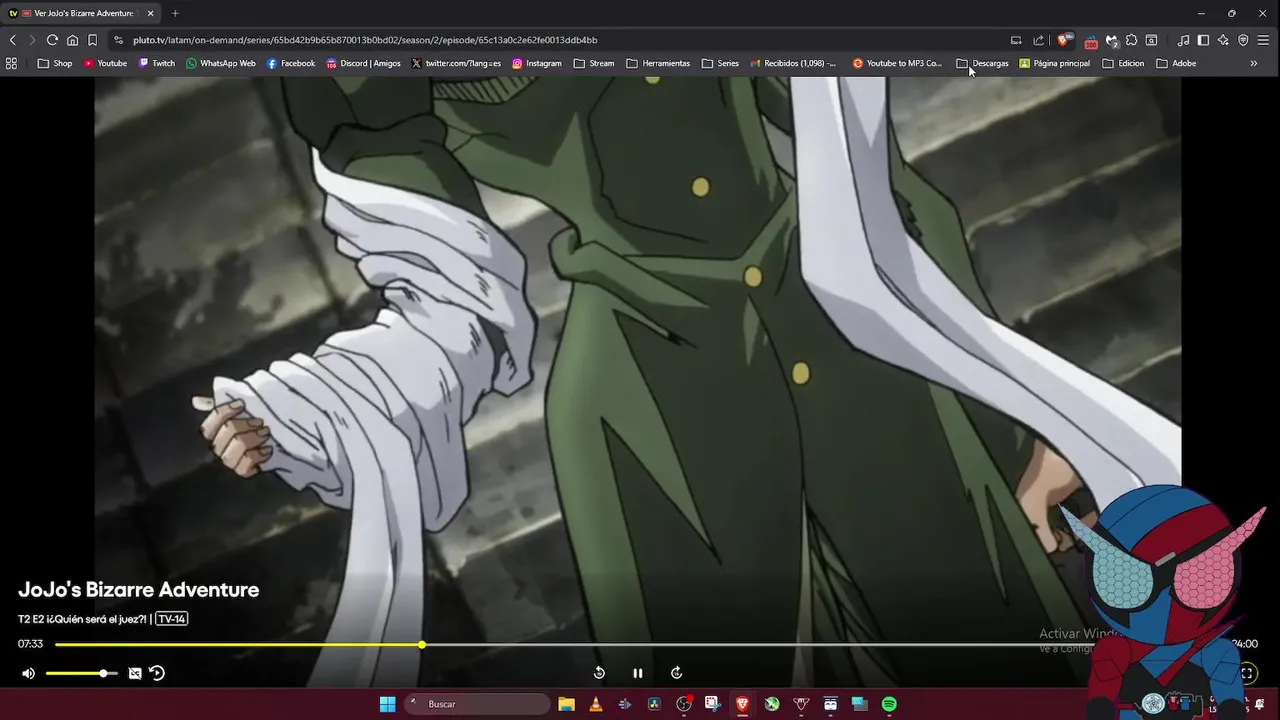
Task: Expand the Adobe bookmark folder
Action: click(1176, 63)
